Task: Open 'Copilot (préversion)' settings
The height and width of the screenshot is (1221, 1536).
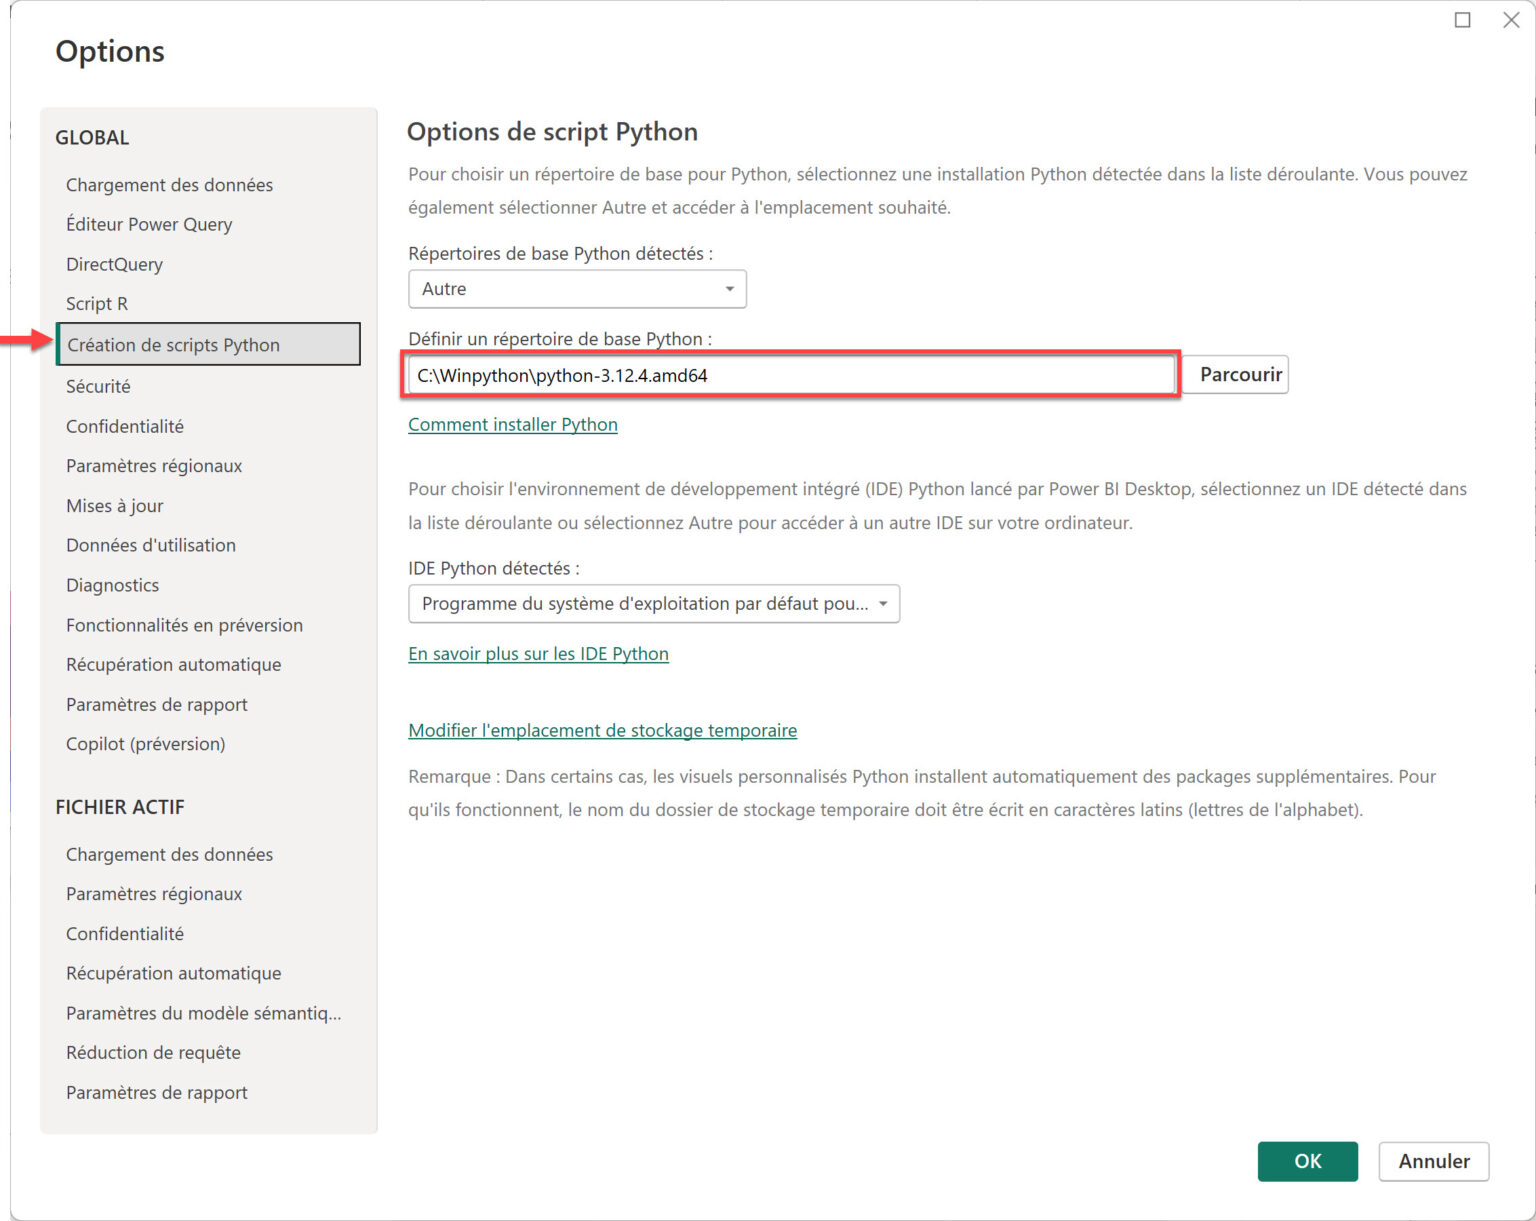Action: pyautogui.click(x=145, y=743)
